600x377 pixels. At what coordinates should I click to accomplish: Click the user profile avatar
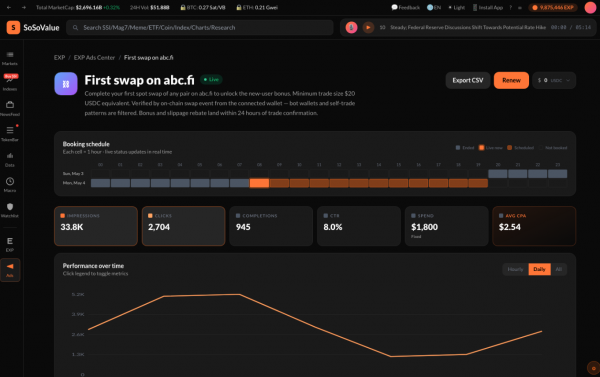590,7
